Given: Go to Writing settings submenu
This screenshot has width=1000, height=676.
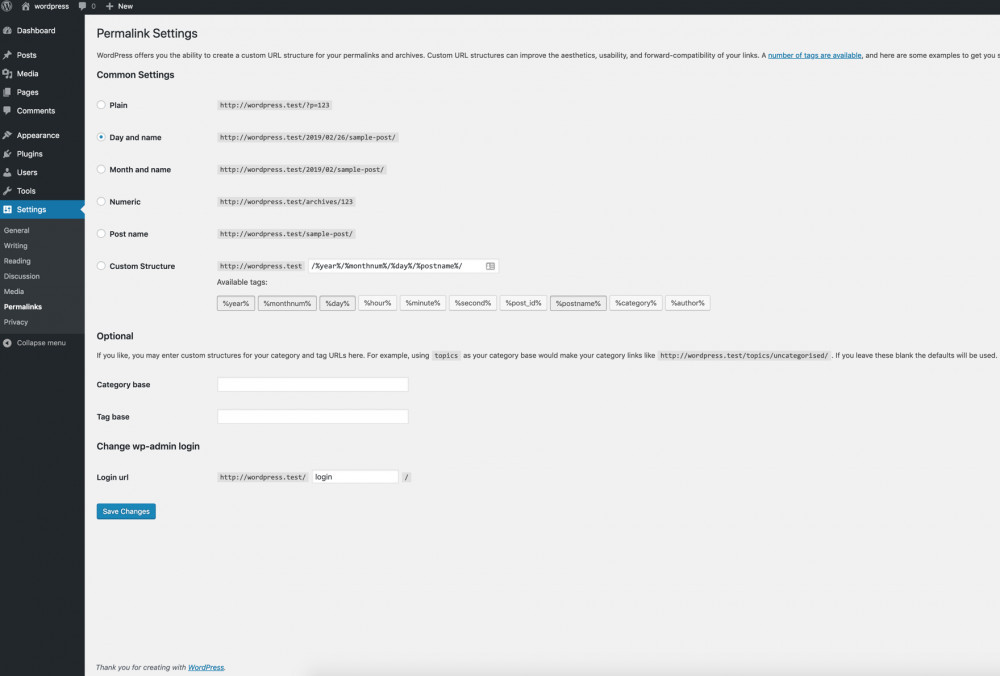Looking at the screenshot, I should coord(15,246).
